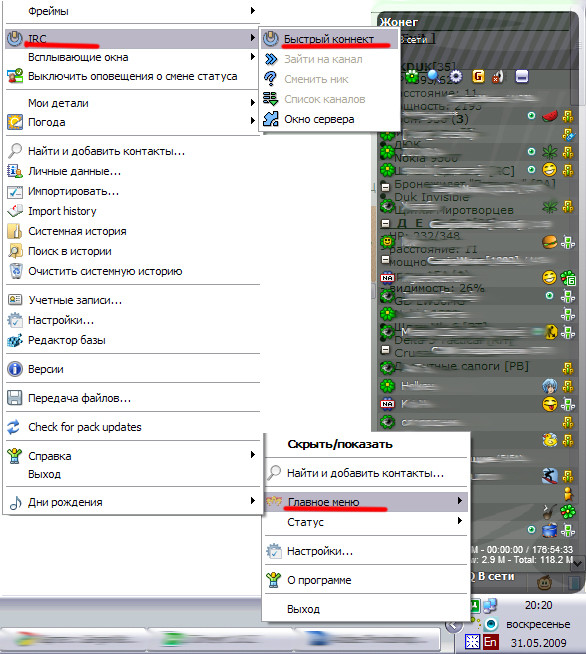Viewport: 586px width, 654px height.
Task: Open the IRC menu item
Action: point(133,39)
